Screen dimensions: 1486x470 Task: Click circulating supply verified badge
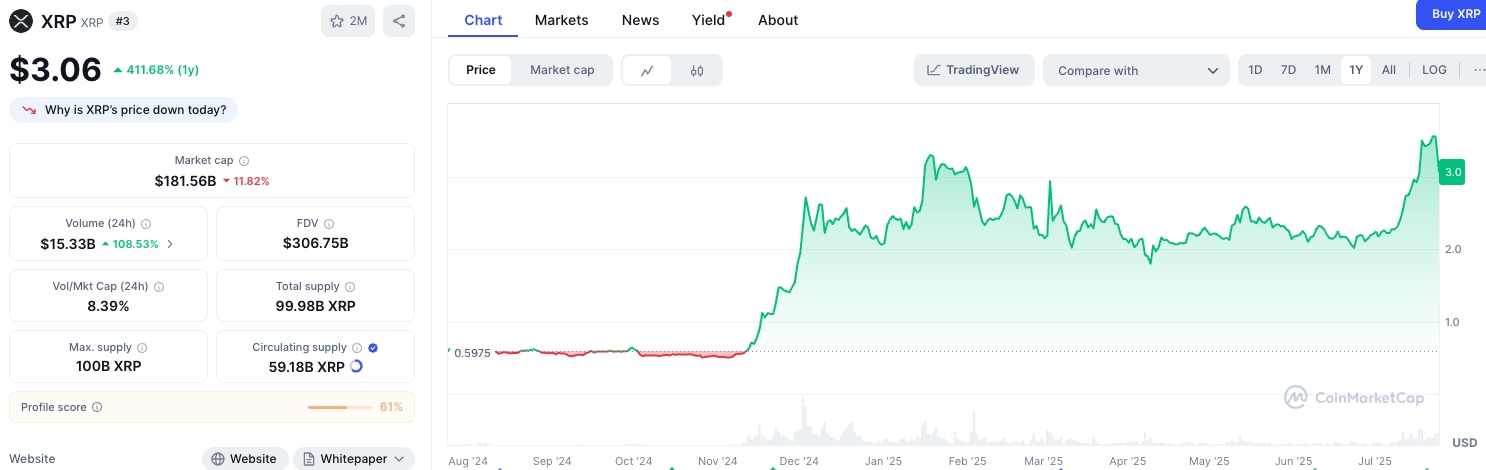(x=373, y=347)
